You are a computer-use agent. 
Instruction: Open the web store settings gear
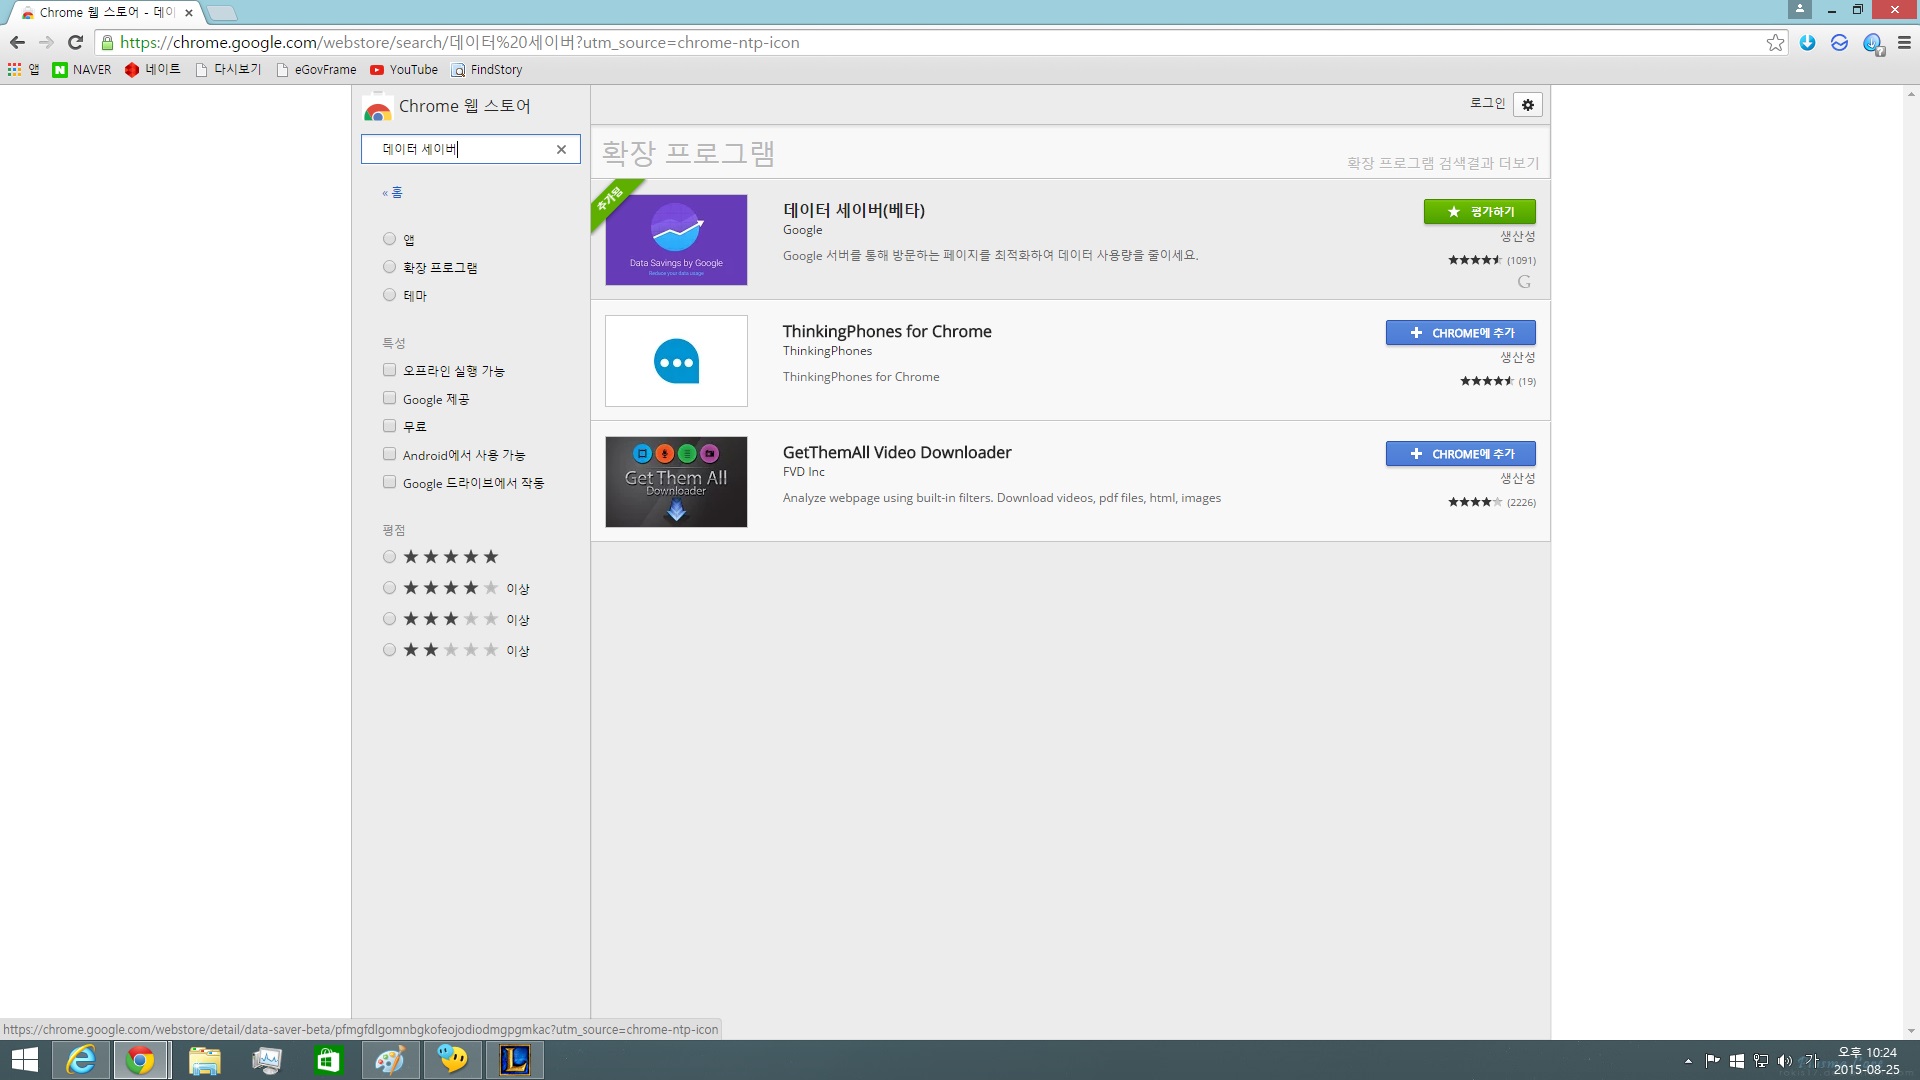click(1527, 104)
